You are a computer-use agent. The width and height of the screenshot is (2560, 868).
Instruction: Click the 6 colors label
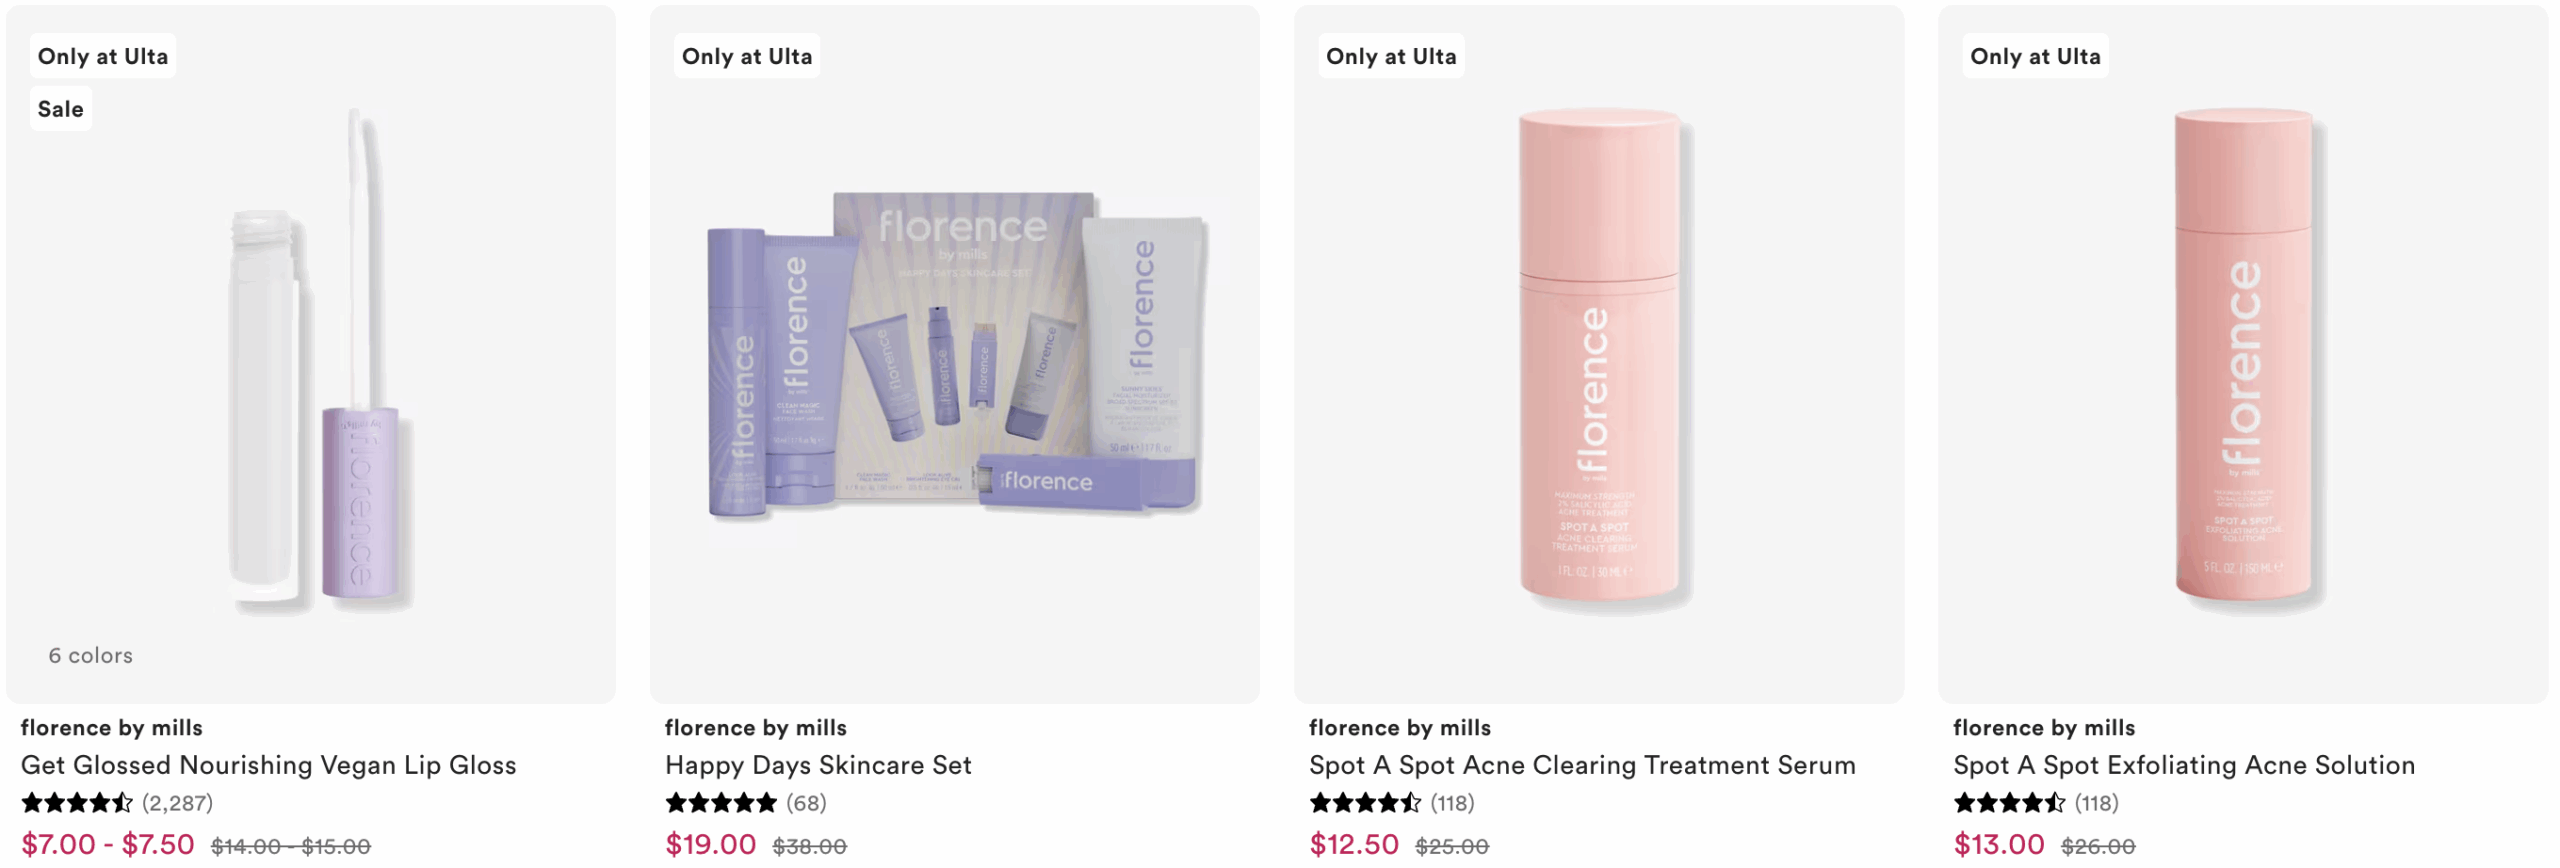pos(90,656)
